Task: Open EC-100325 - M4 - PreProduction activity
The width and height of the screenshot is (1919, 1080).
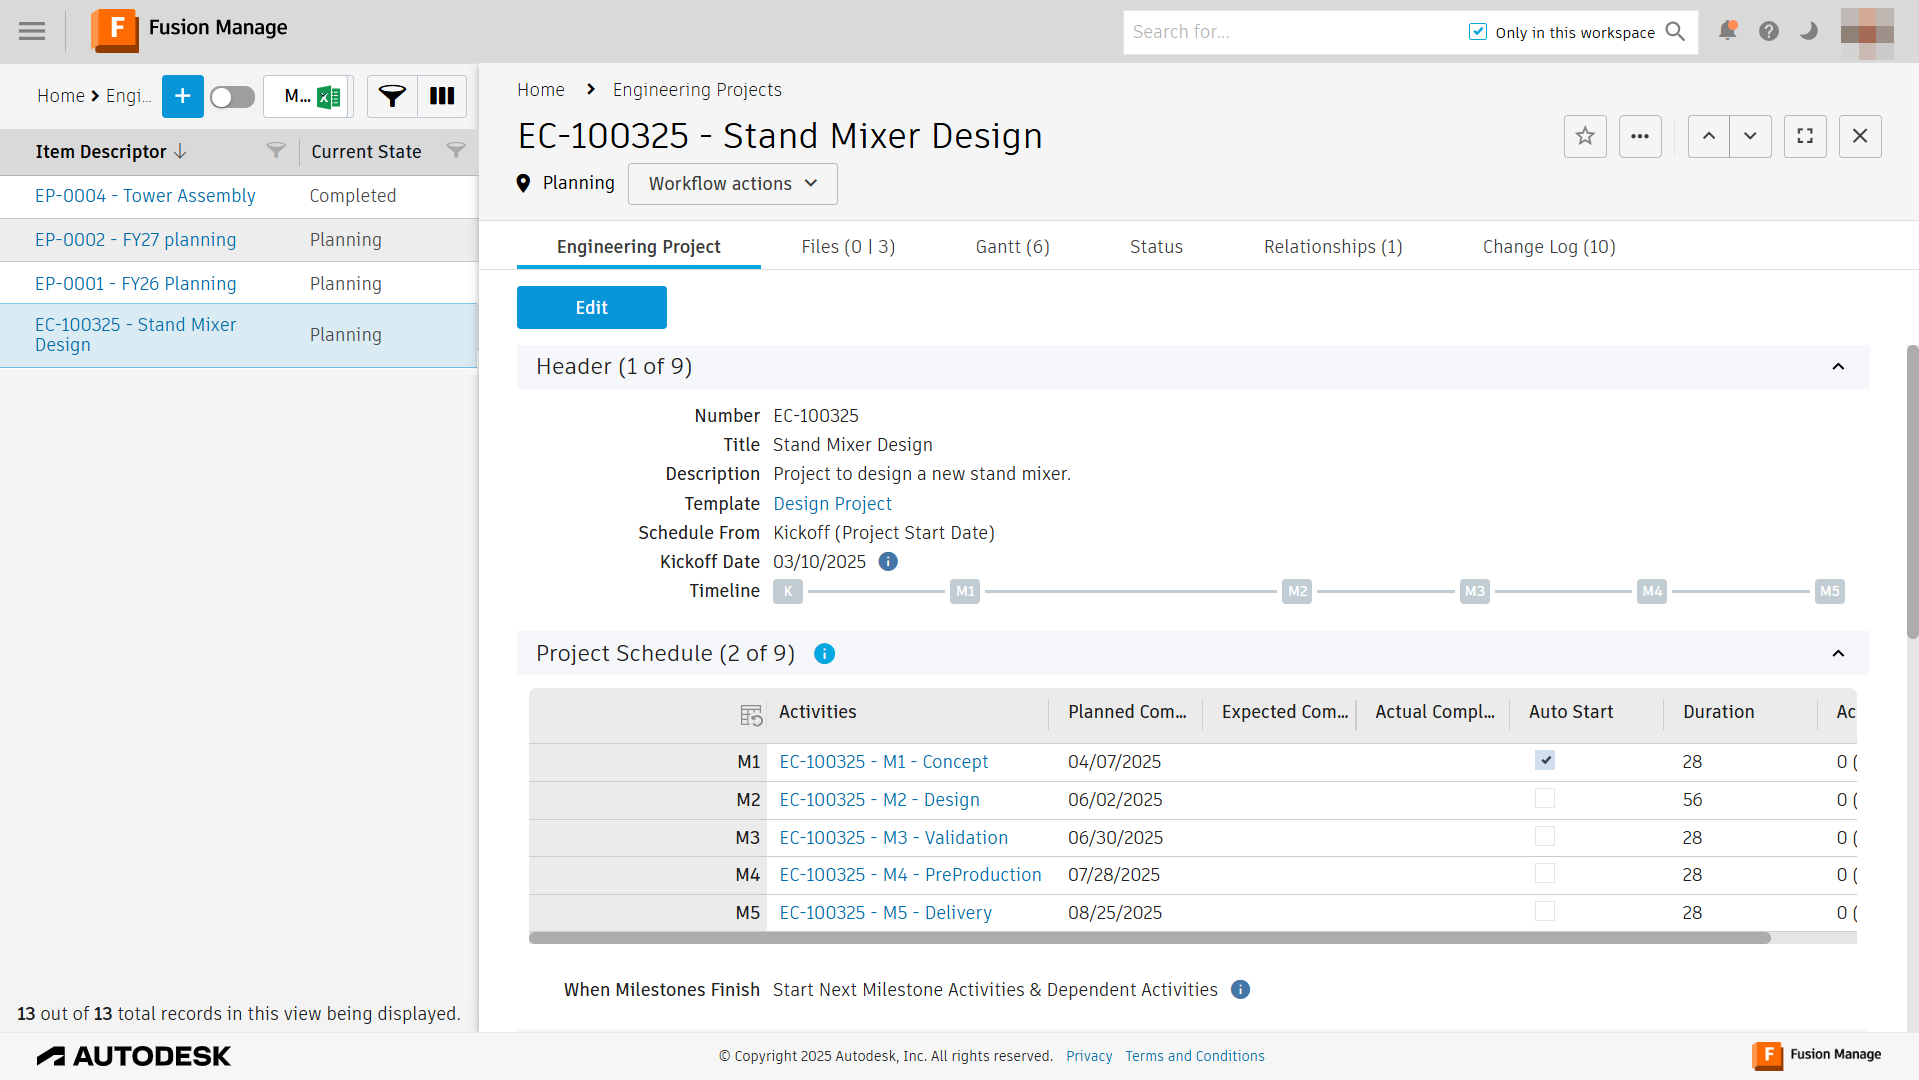Action: 910,875
